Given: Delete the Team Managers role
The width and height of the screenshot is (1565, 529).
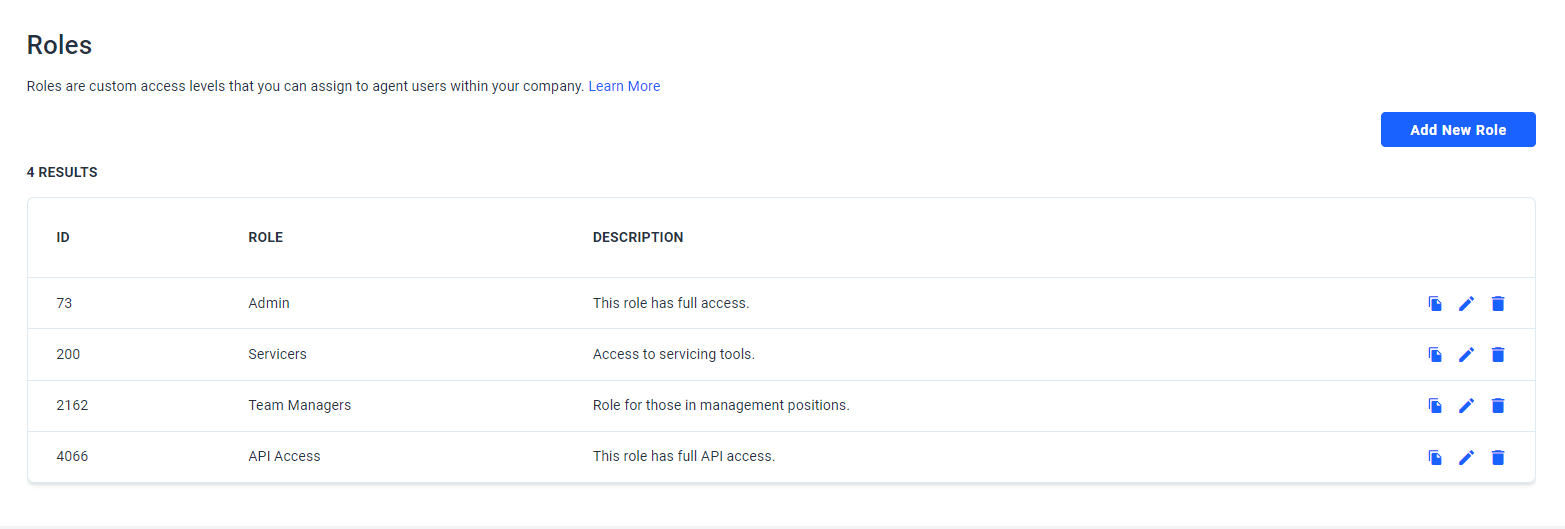Looking at the screenshot, I should [1497, 405].
